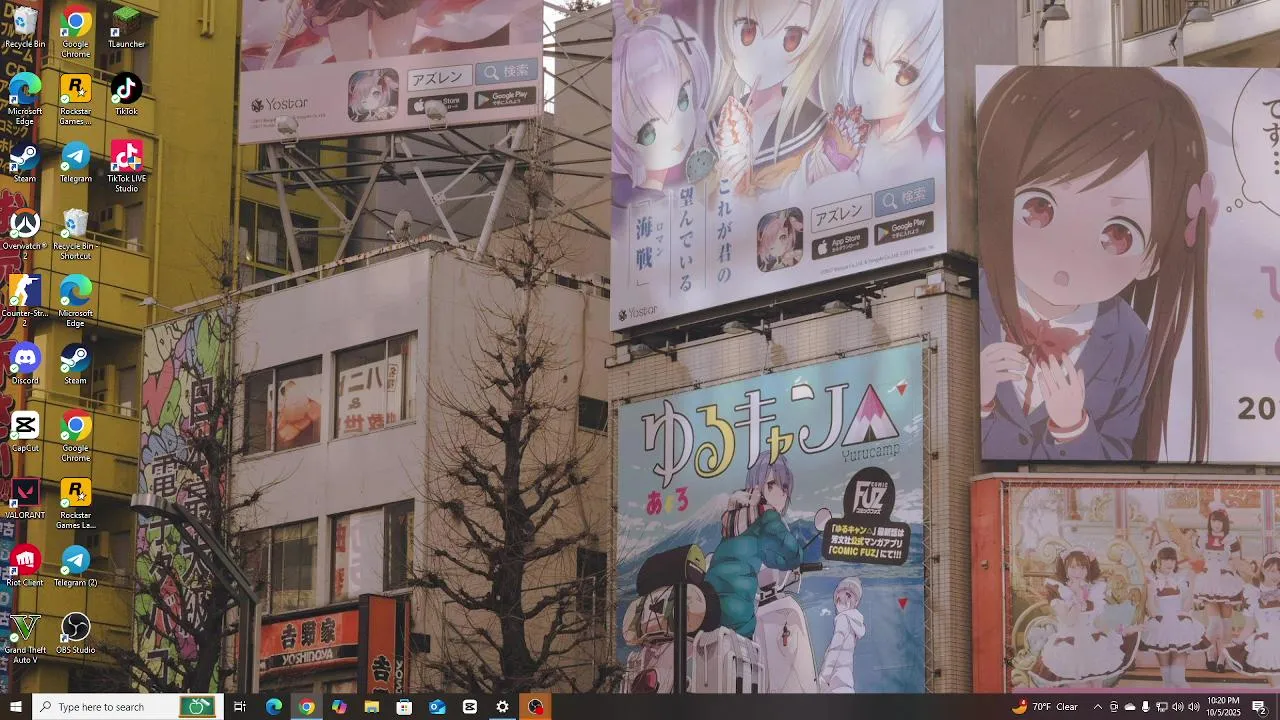
Task: Open Settings gear on the taskbar
Action: tap(502, 707)
